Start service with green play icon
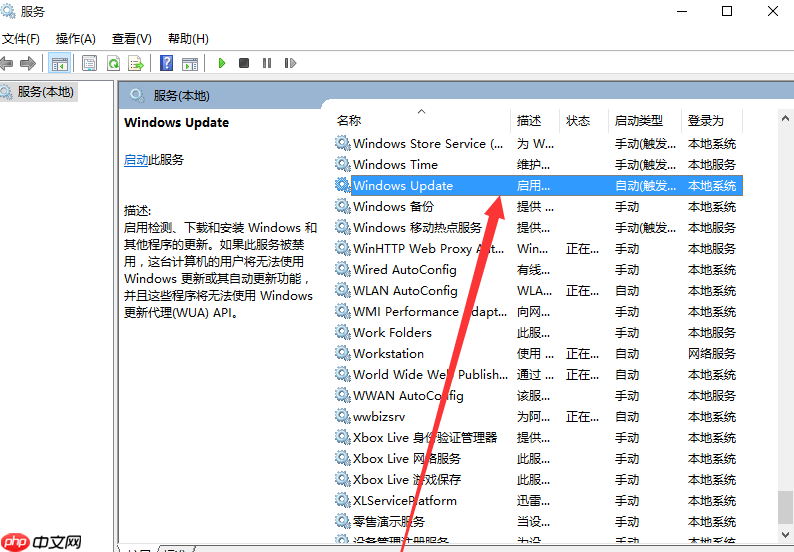Image resolution: width=794 pixels, height=552 pixels. tap(221, 63)
